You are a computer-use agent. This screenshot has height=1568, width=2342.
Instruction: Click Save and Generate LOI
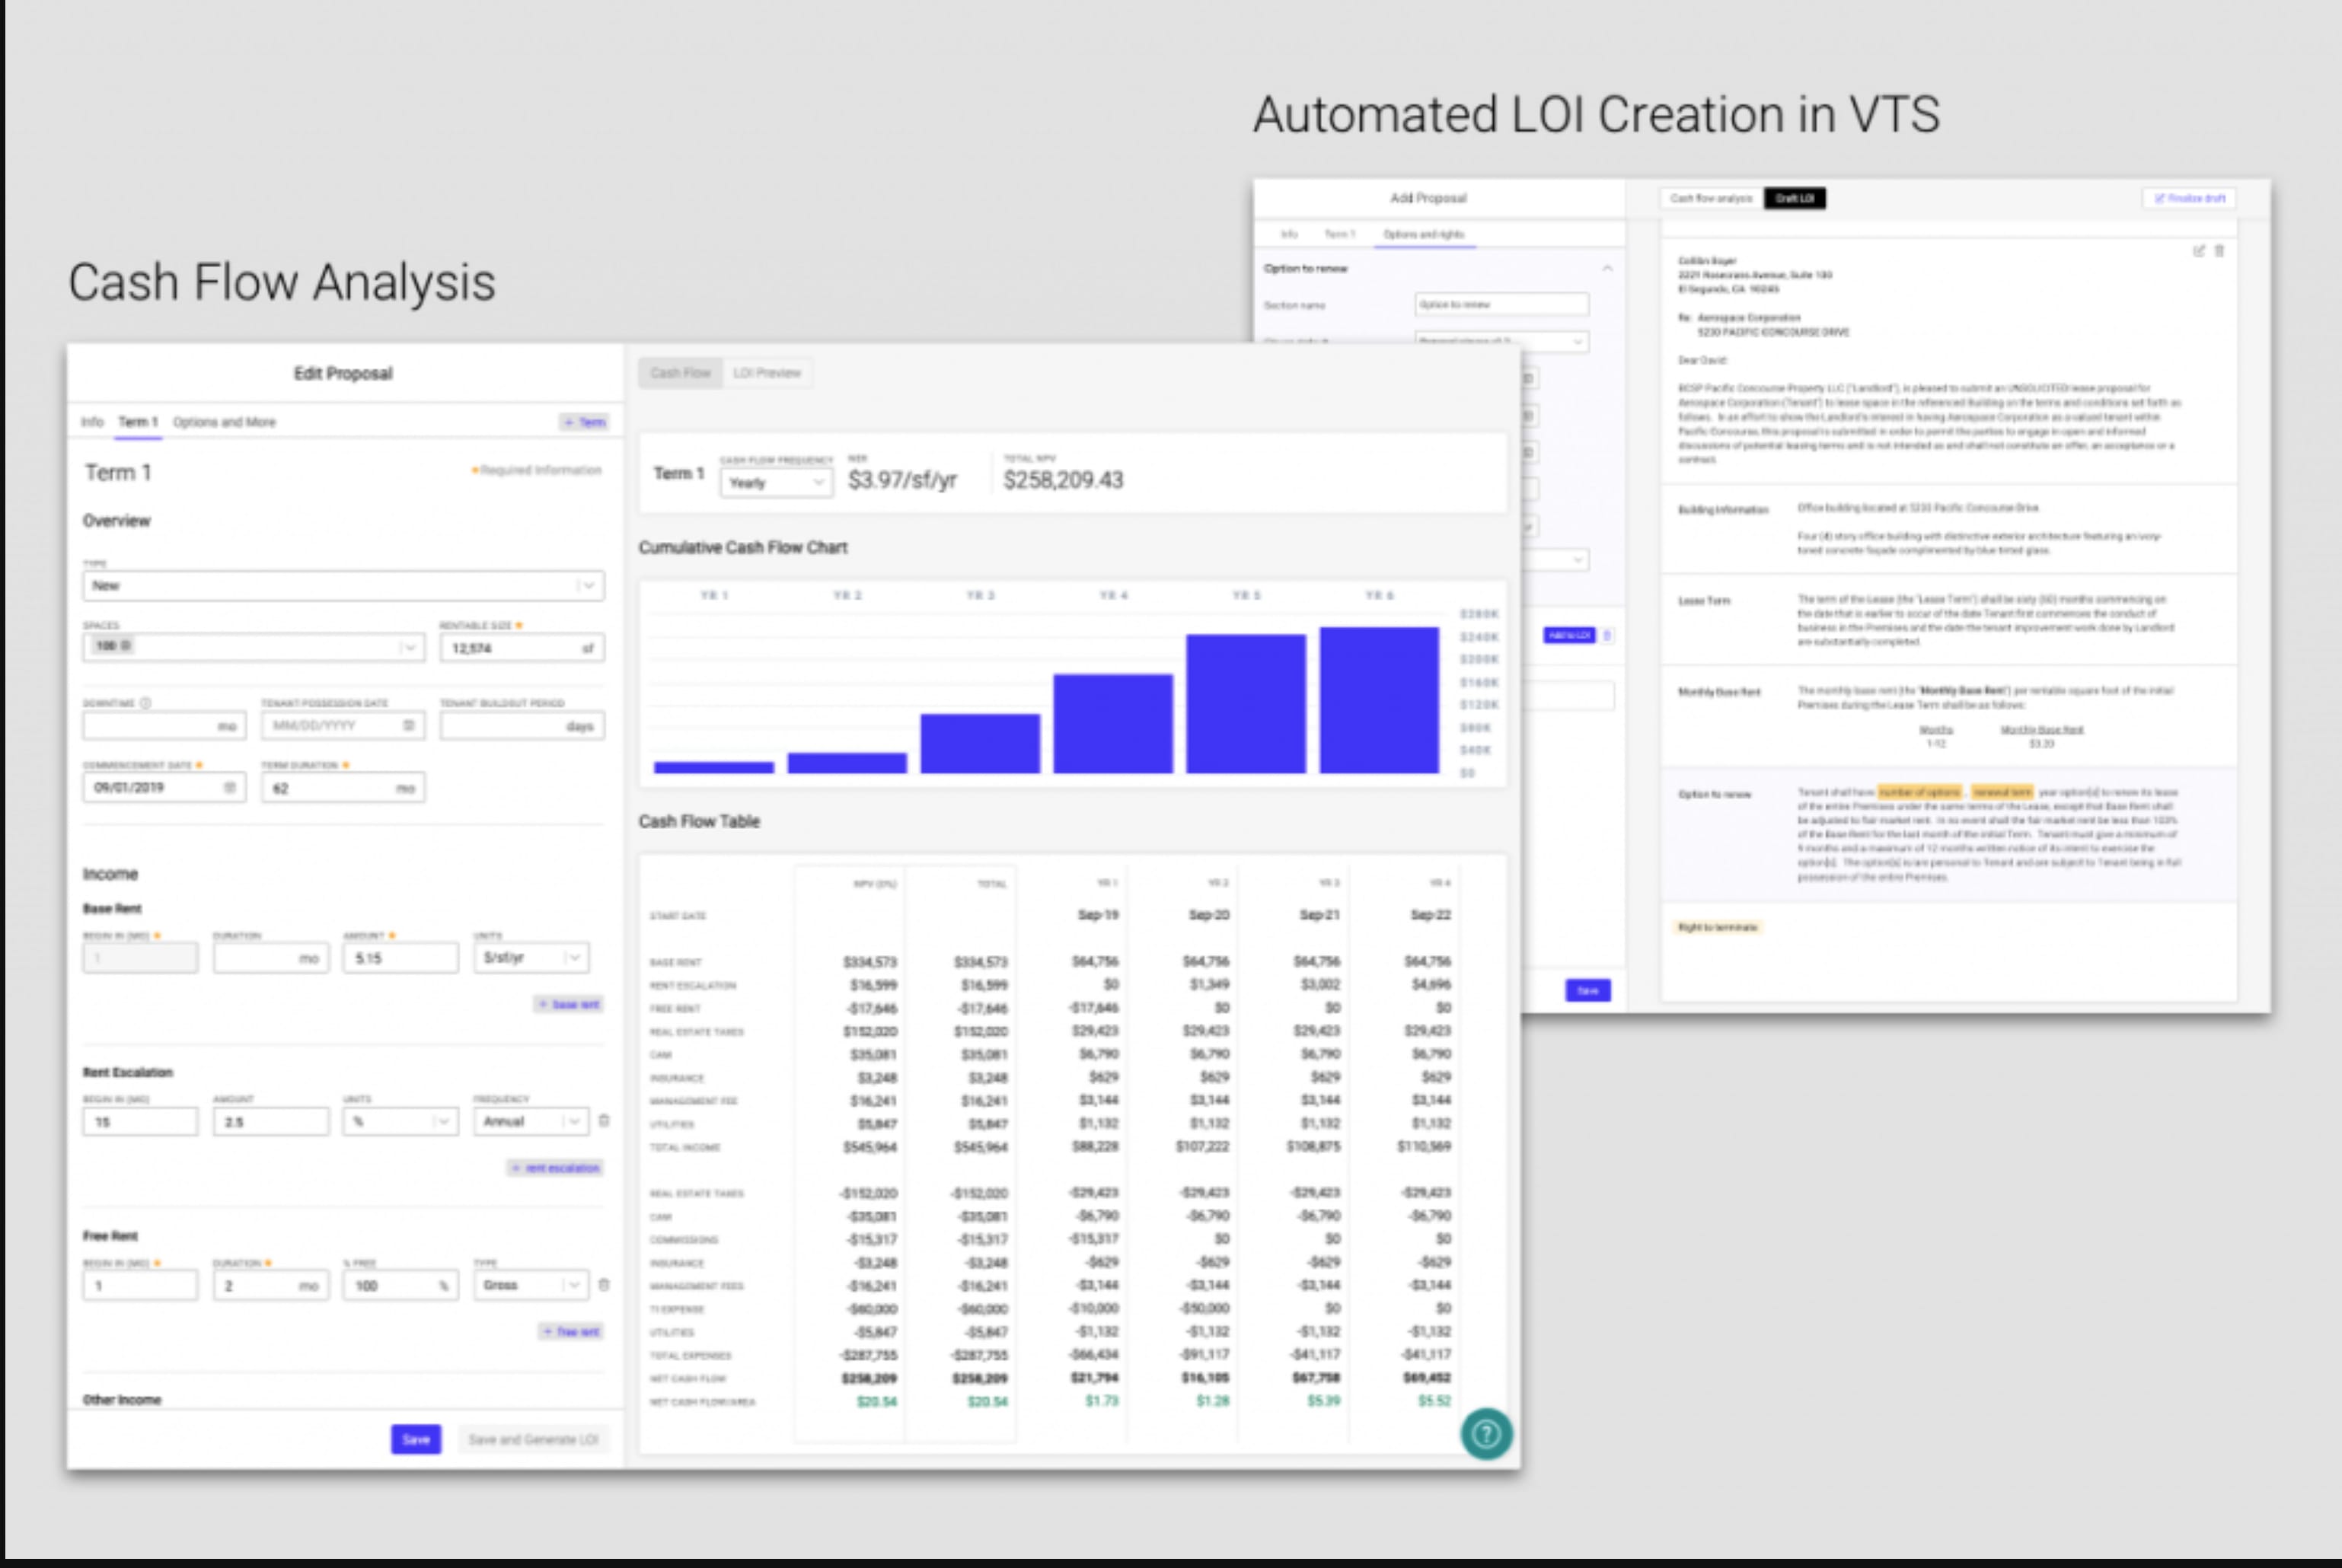click(x=533, y=1439)
